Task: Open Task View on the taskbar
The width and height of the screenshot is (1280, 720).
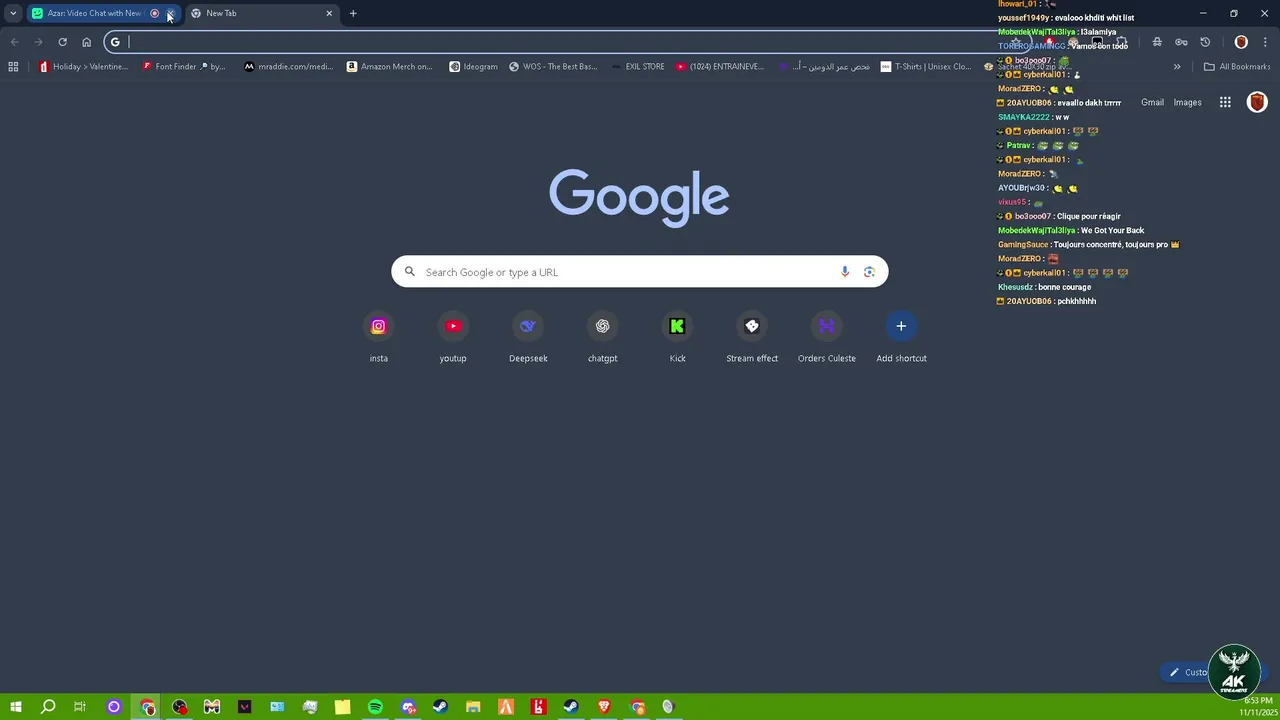Action: 80,707
